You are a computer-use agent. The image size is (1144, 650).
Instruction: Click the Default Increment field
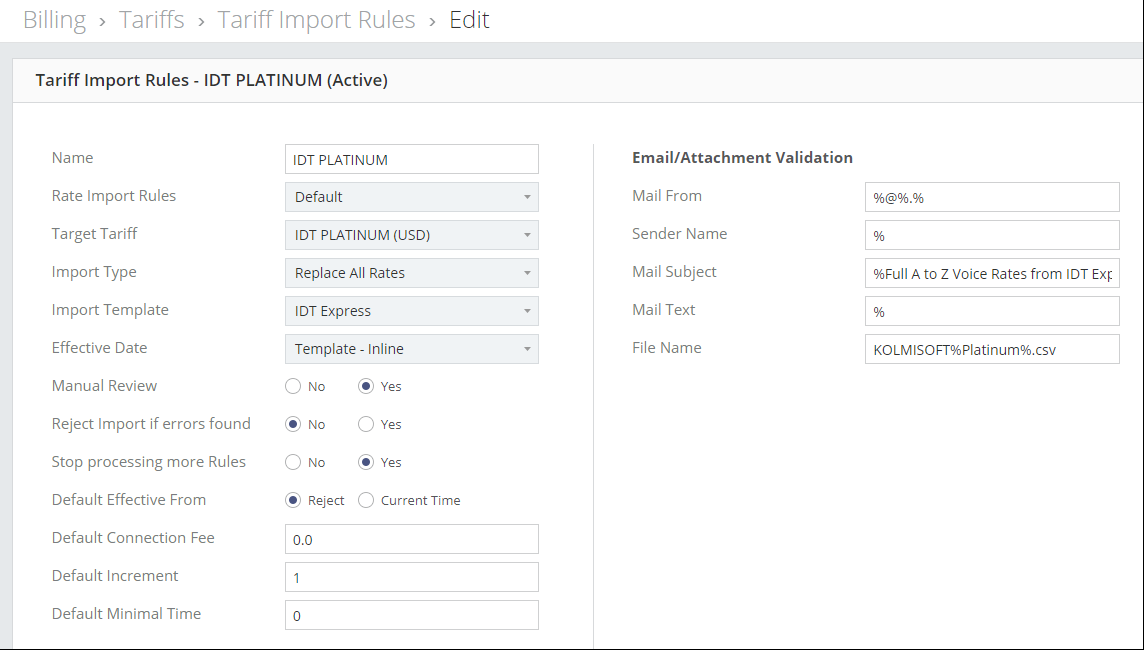[411, 577]
